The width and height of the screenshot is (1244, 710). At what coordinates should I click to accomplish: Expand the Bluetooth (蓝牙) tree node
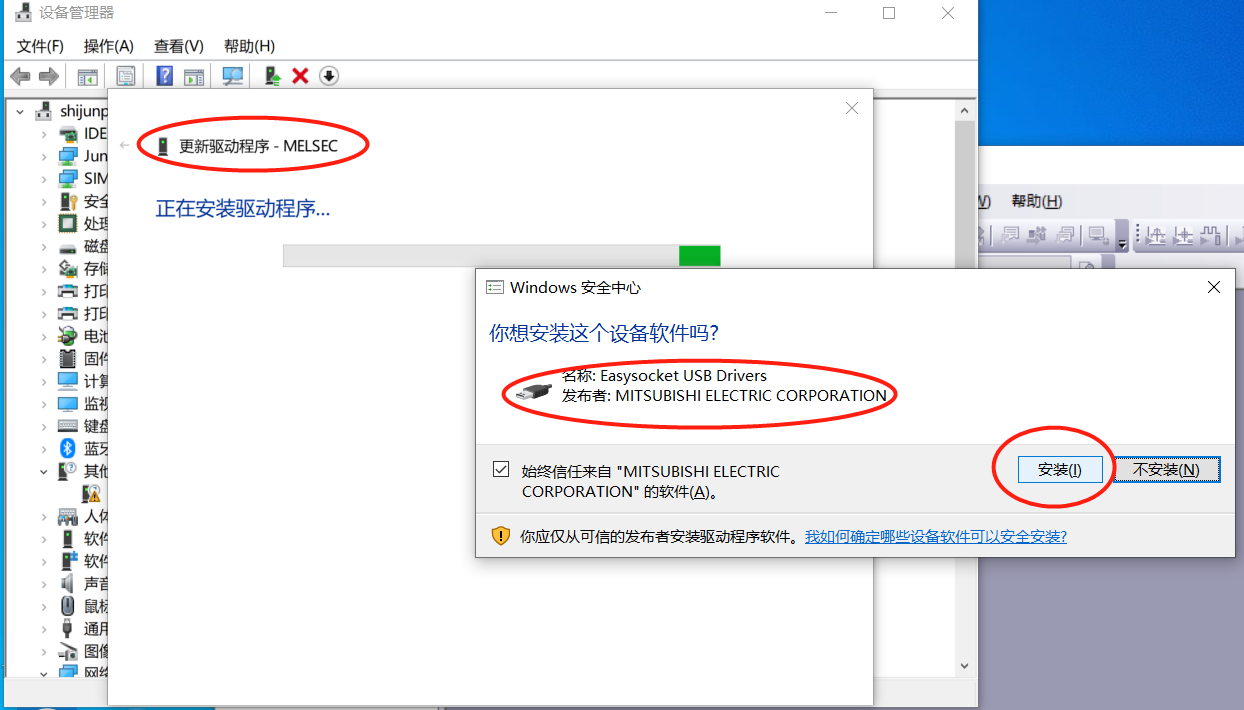[44, 449]
